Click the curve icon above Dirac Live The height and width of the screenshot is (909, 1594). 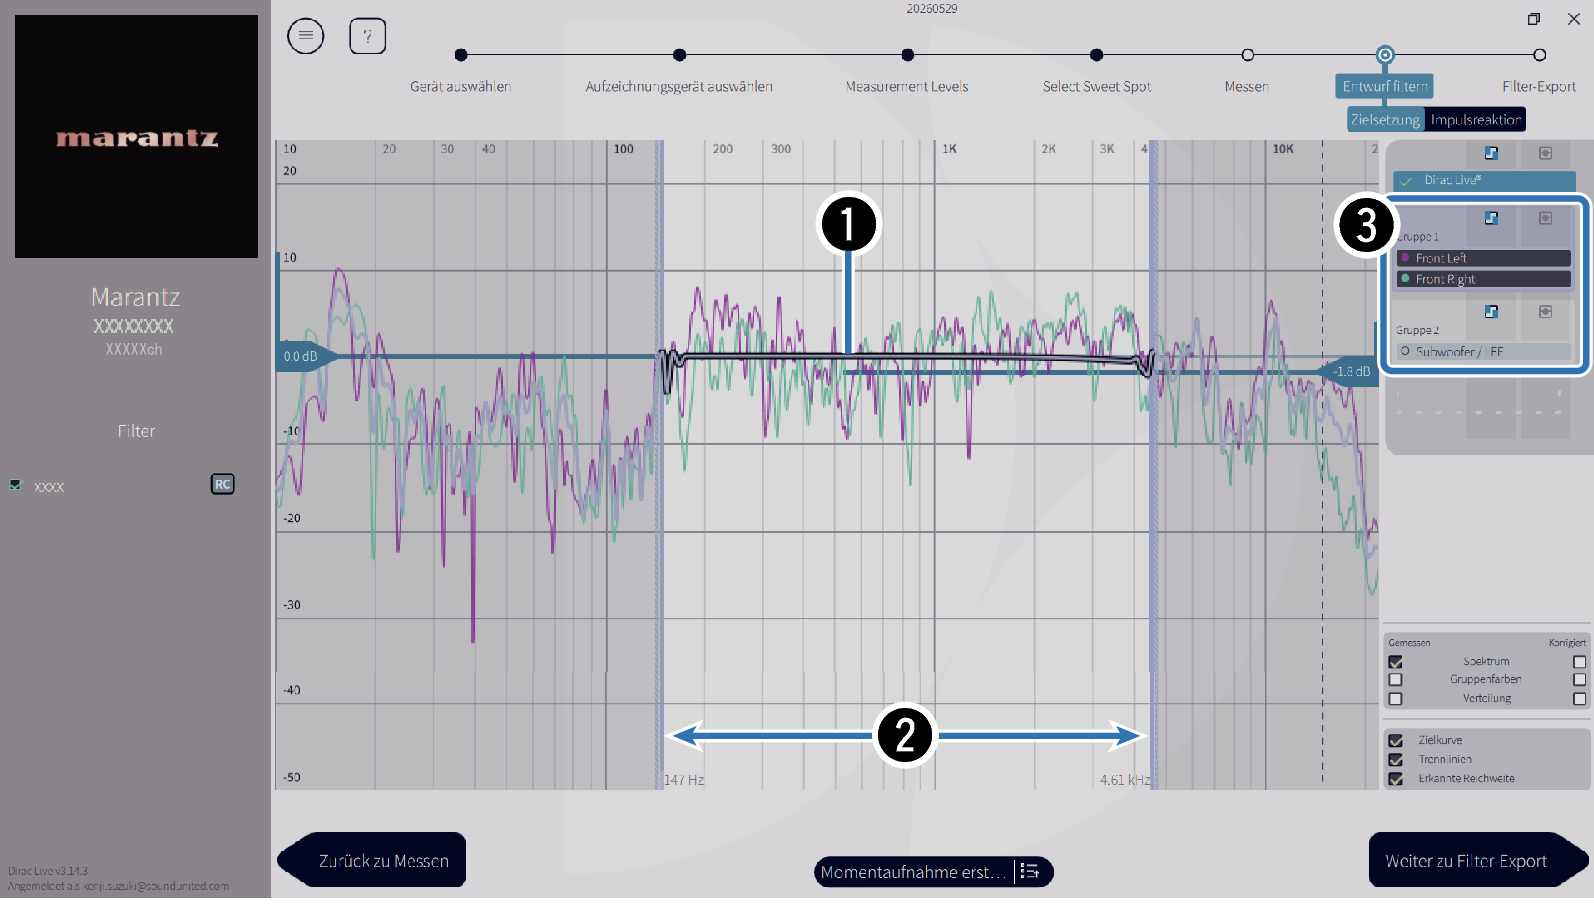pyautogui.click(x=1491, y=153)
